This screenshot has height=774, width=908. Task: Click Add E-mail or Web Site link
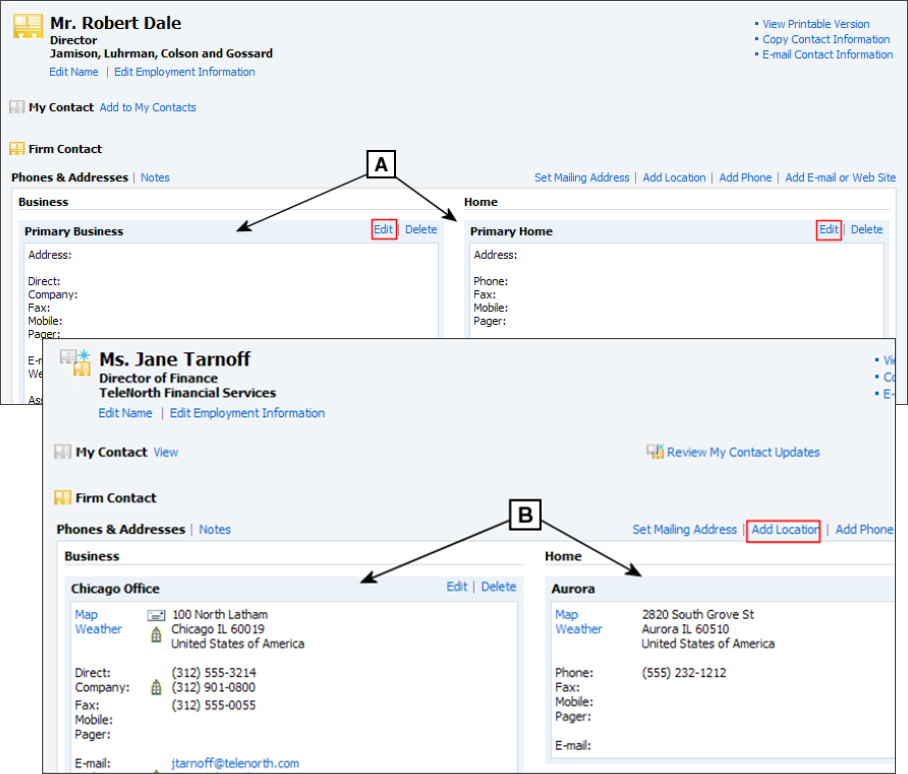[x=840, y=178]
